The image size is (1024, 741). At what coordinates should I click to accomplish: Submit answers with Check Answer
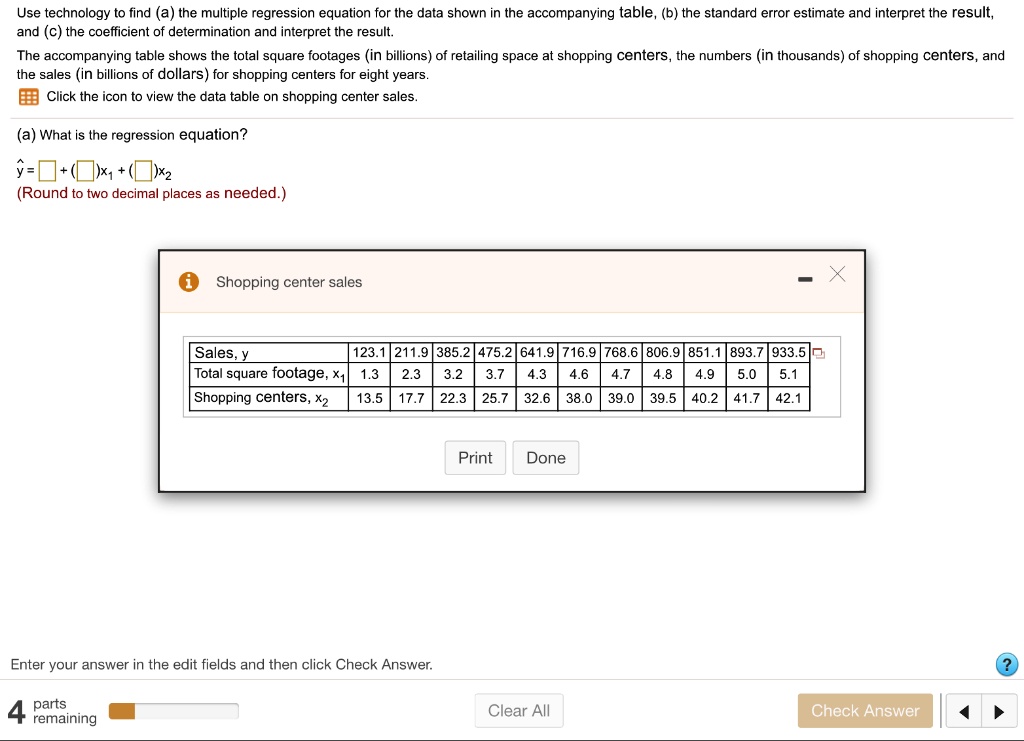point(865,710)
